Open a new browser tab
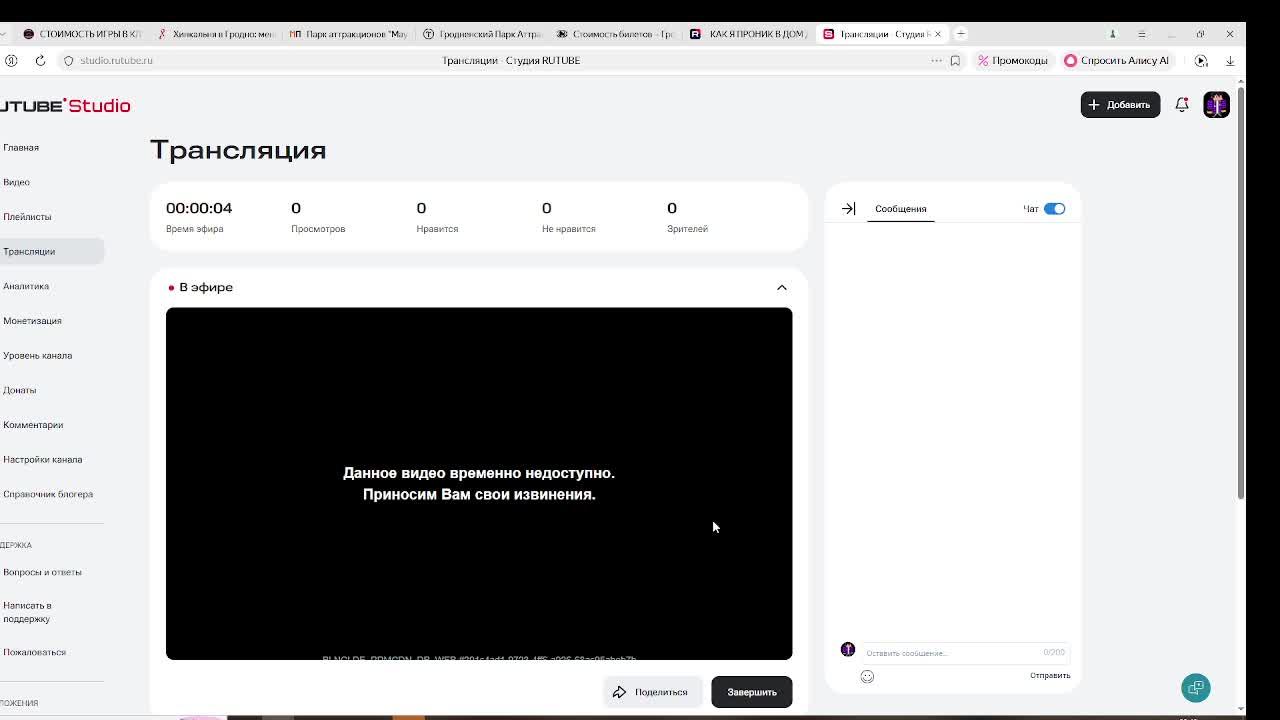This screenshot has height=720, width=1280. point(960,34)
